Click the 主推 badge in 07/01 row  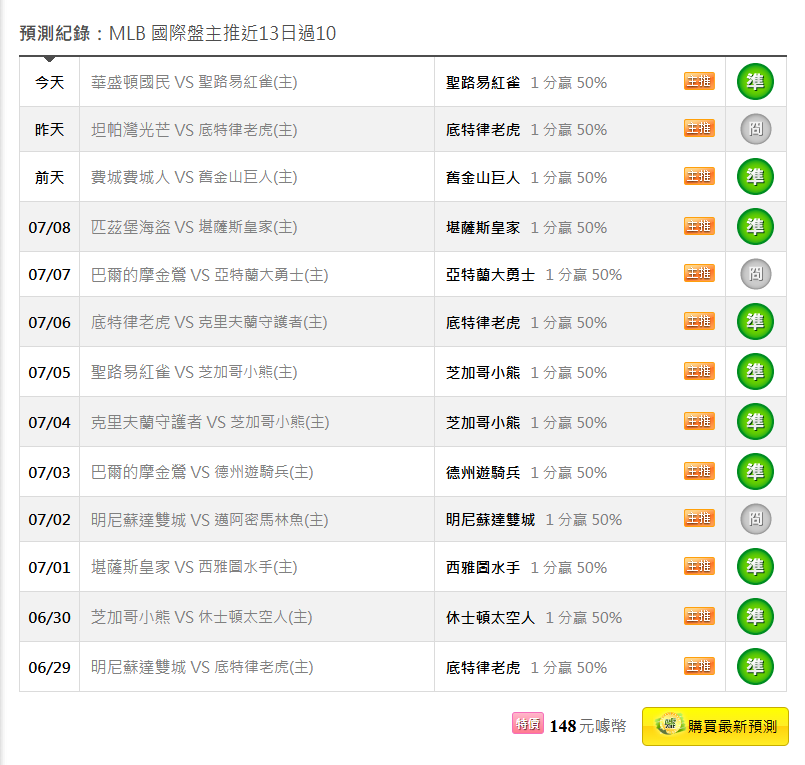click(699, 566)
